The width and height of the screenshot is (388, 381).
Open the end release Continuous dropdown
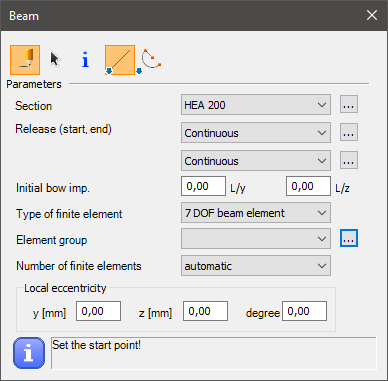(256, 161)
